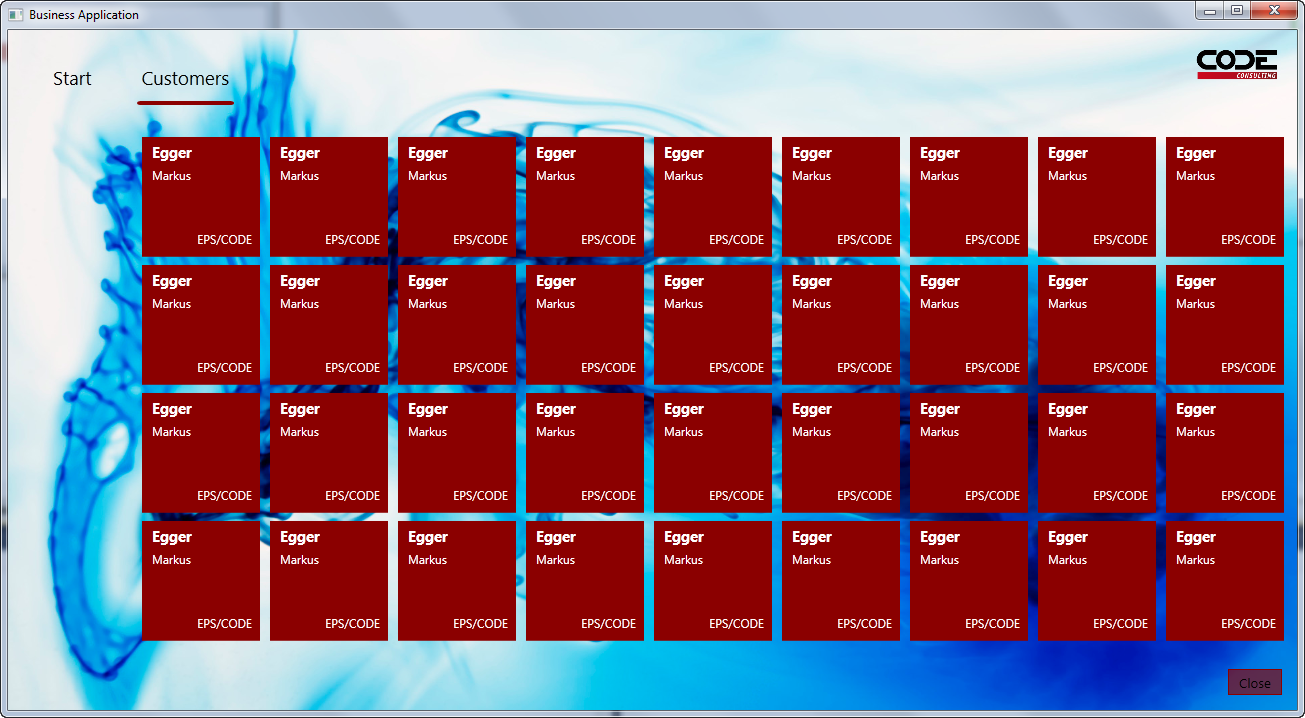Click the CODE Consulting logo
Viewport: 1305px width, 718px height.
(1237, 64)
